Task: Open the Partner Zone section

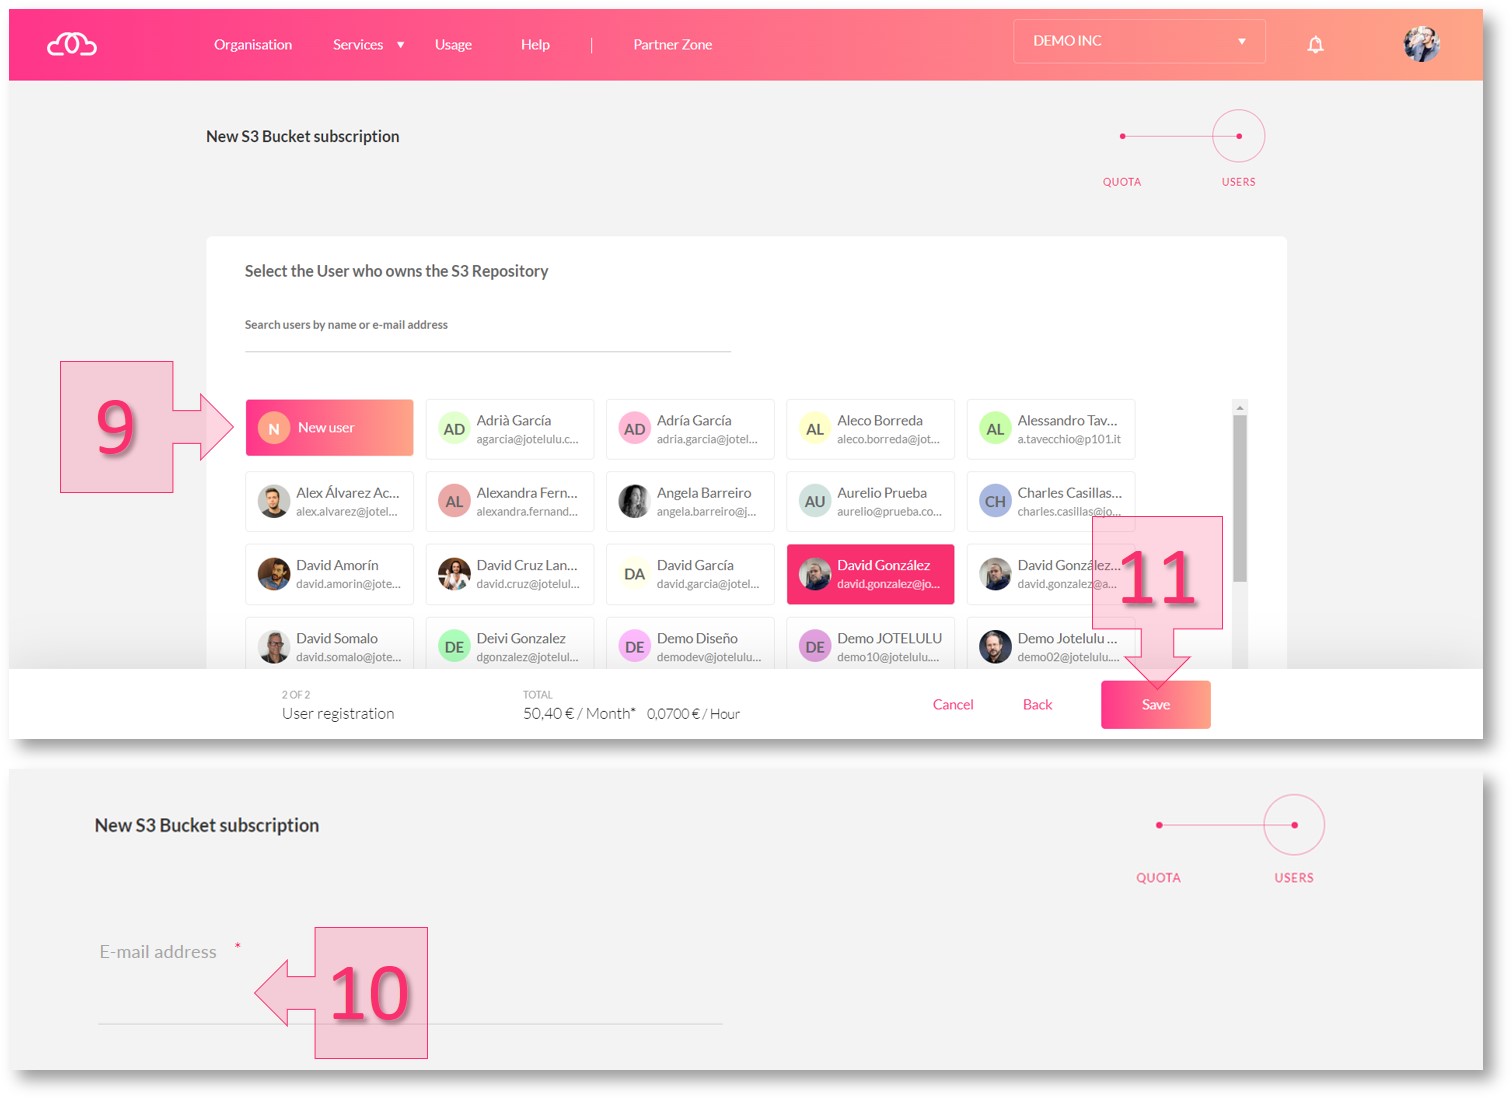Action: pos(672,44)
